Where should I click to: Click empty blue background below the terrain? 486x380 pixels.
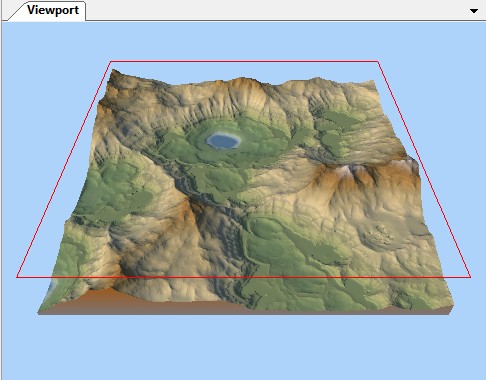[243, 347]
